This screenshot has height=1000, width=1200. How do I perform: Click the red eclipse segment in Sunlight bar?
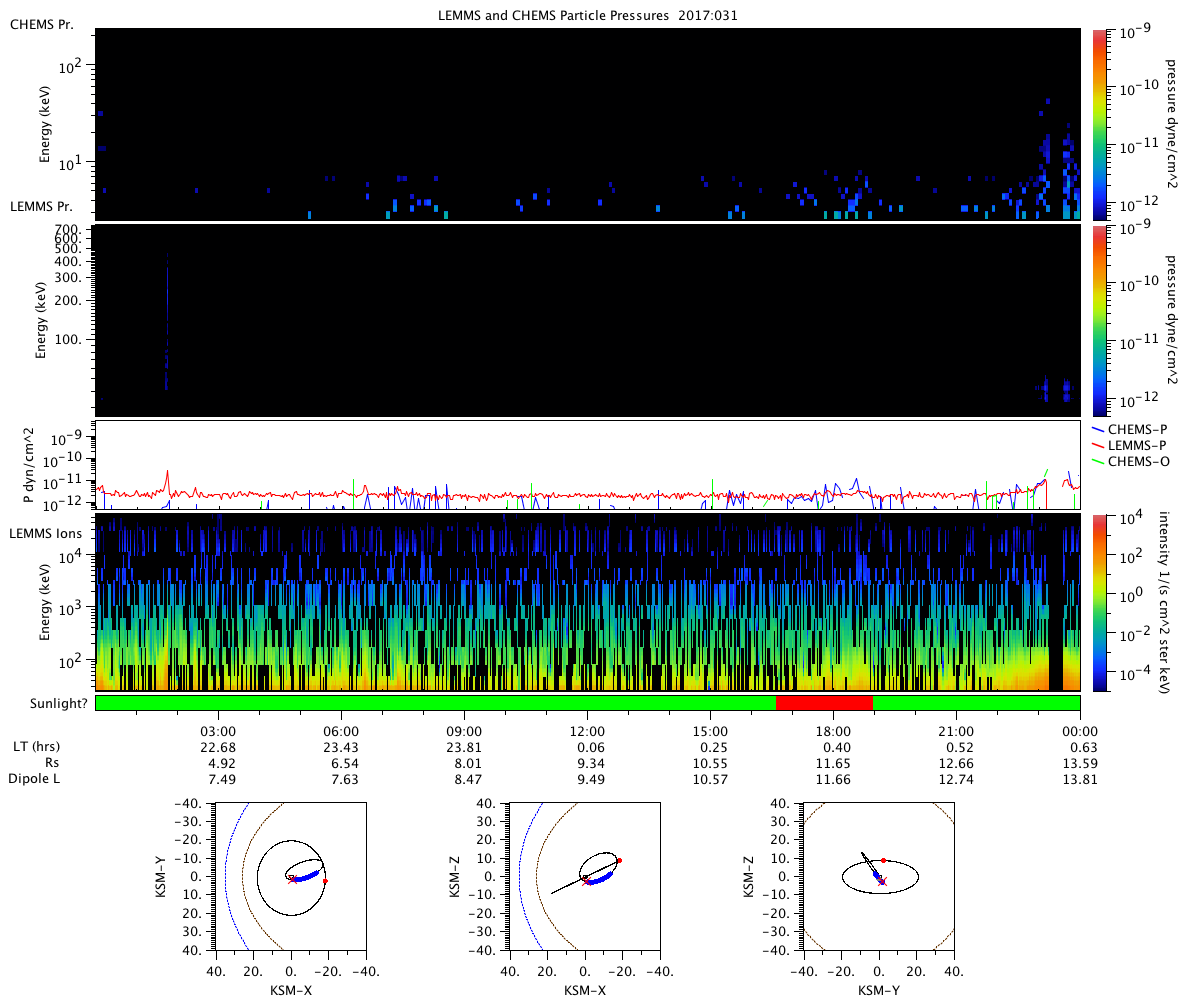point(825,702)
